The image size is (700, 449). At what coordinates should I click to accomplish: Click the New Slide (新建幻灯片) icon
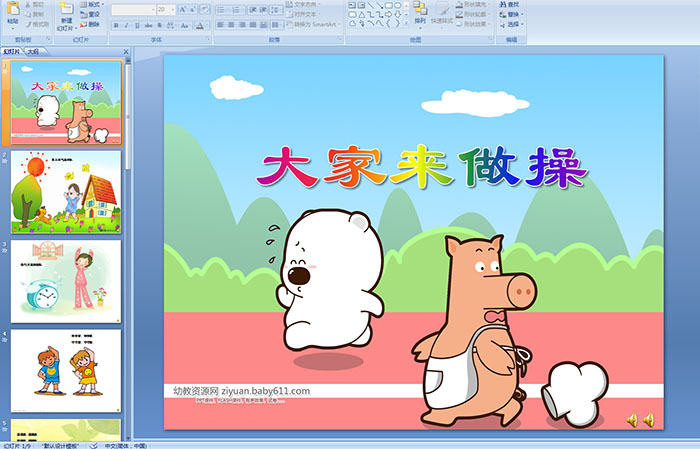click(x=67, y=8)
